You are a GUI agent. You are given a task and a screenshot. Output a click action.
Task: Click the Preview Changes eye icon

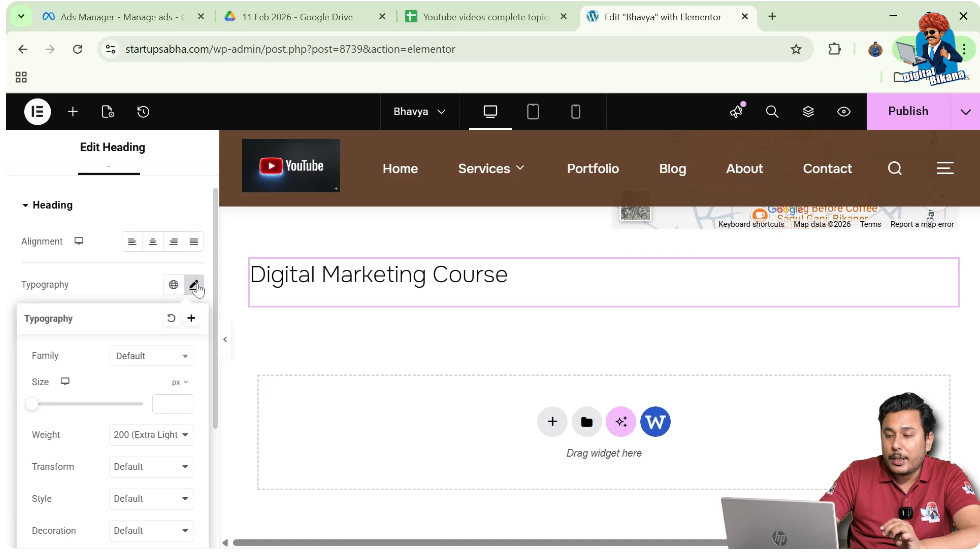pos(844,112)
